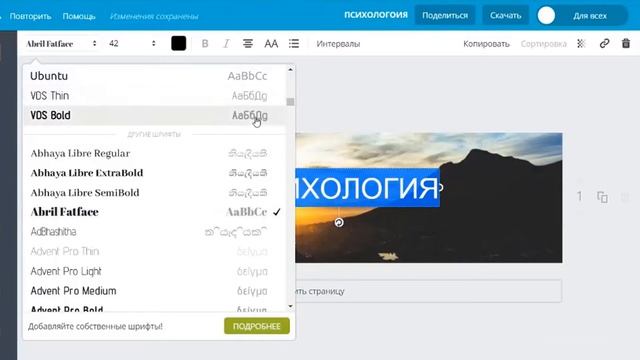
Task: Open text alignment options
Action: (248, 44)
